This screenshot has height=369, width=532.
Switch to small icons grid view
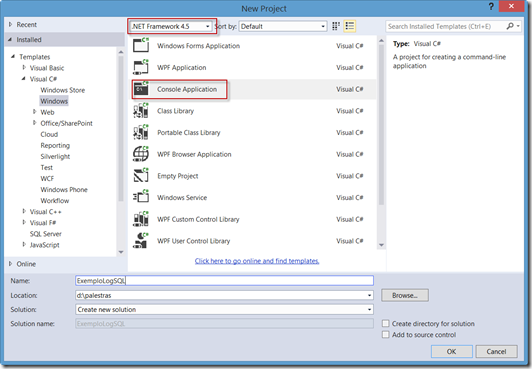click(336, 26)
